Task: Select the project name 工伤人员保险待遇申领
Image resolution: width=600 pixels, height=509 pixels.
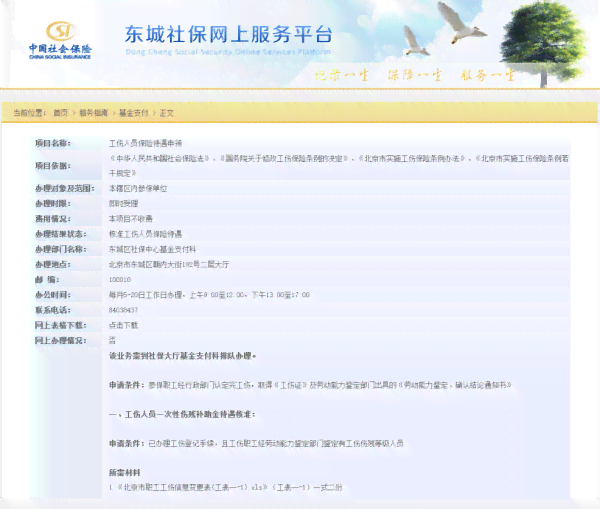Action: [x=145, y=143]
